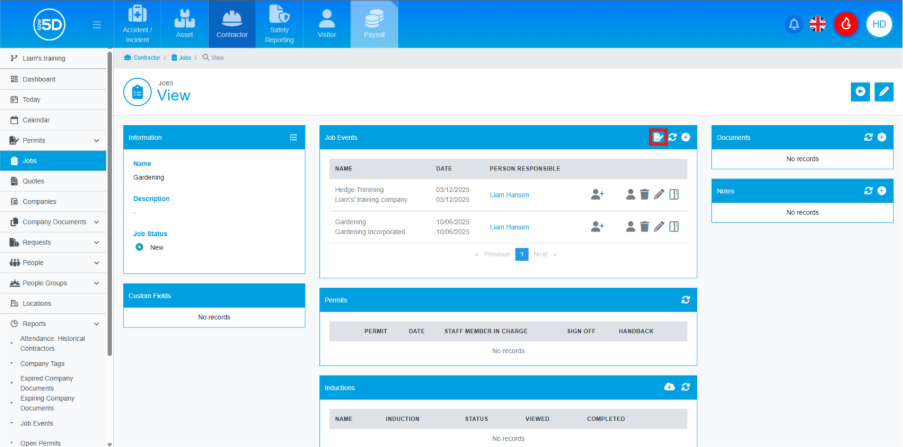This screenshot has height=447, width=903.
Task: Open the notifications bell
Action: coord(794,24)
